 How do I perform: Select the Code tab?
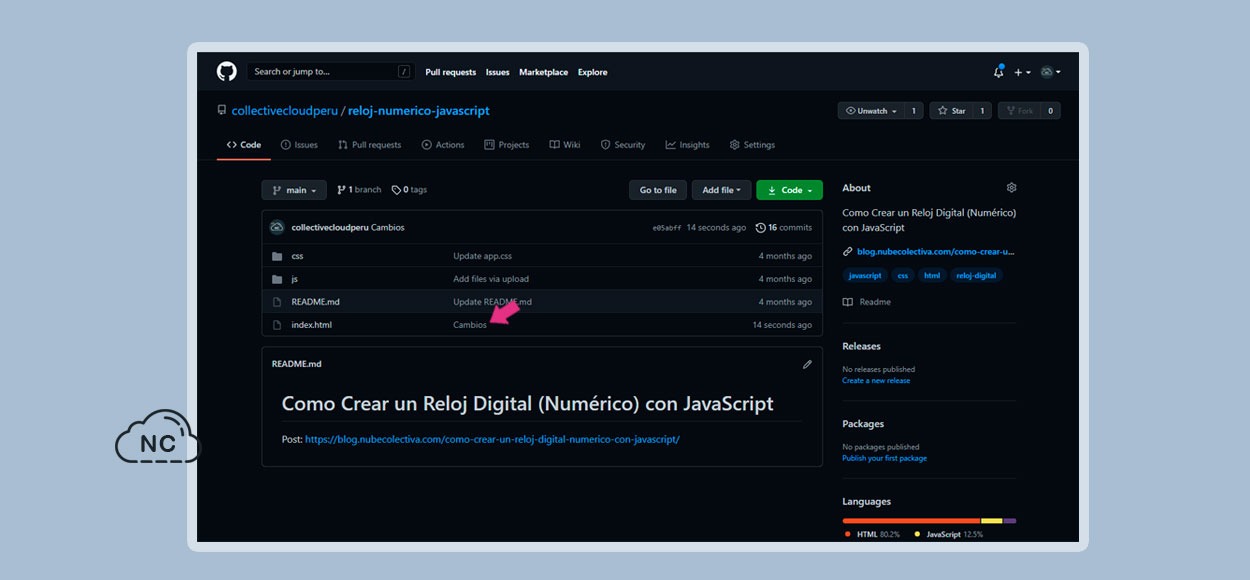(x=244, y=145)
